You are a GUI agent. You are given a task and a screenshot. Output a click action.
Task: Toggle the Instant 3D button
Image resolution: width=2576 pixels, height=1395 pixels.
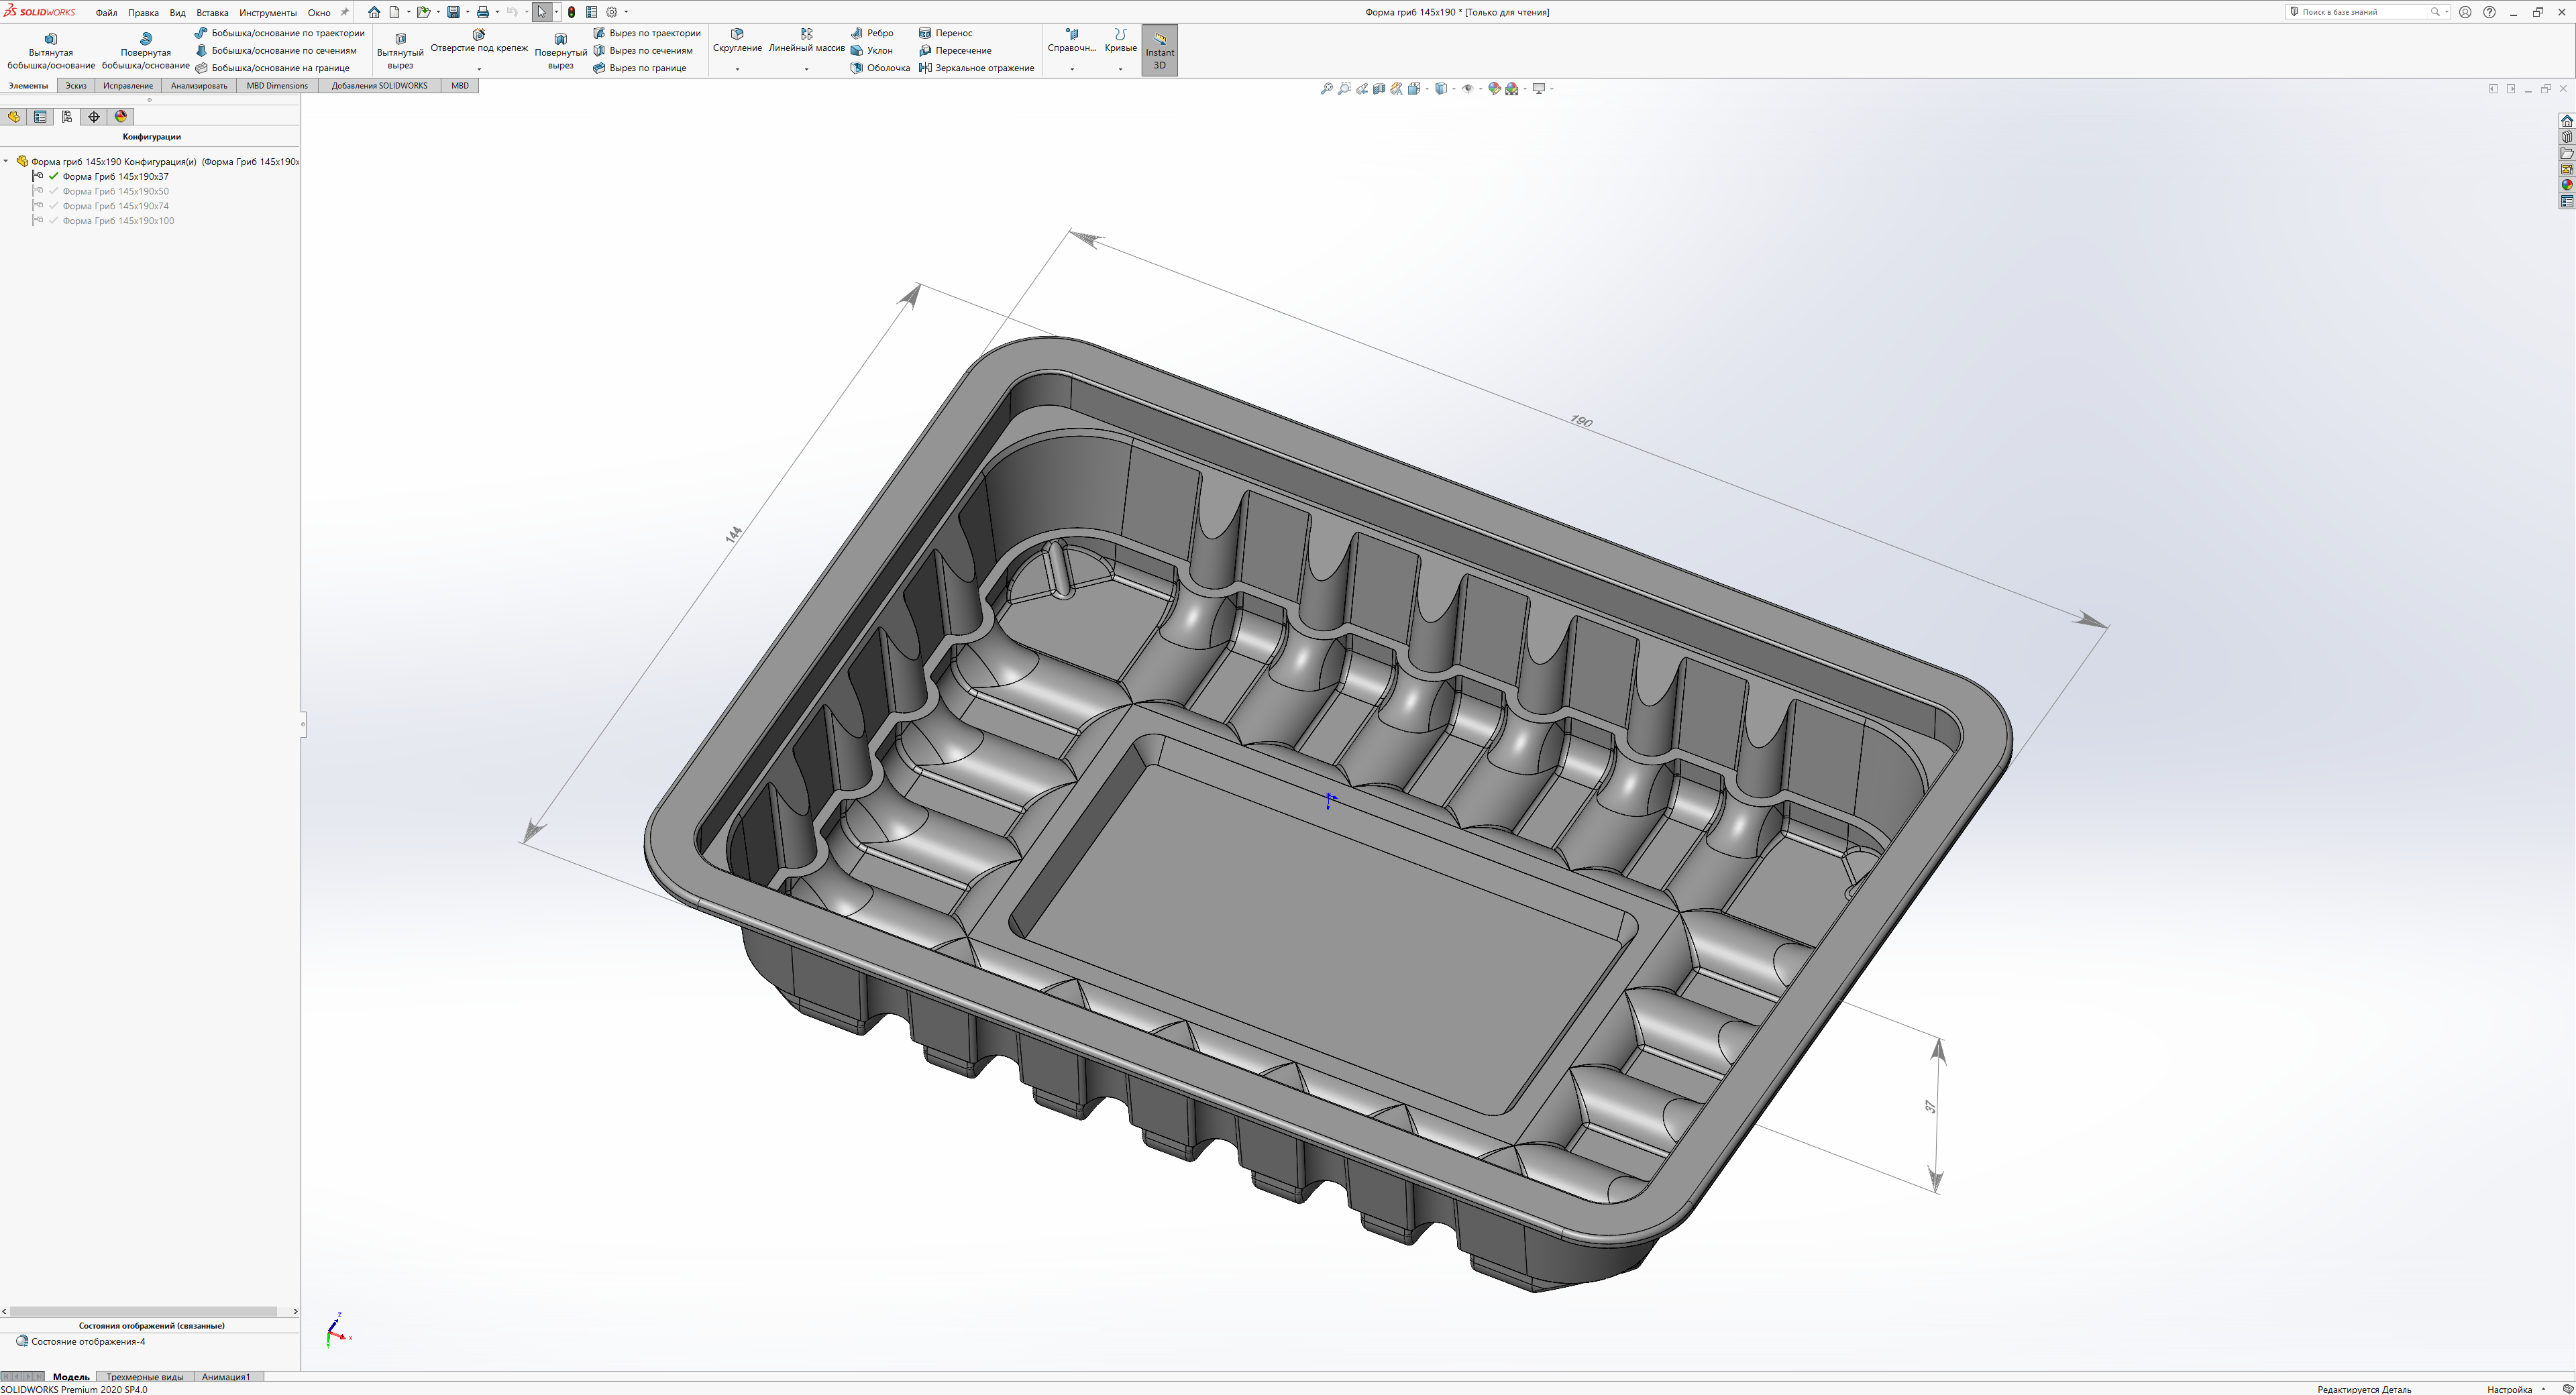[1159, 50]
